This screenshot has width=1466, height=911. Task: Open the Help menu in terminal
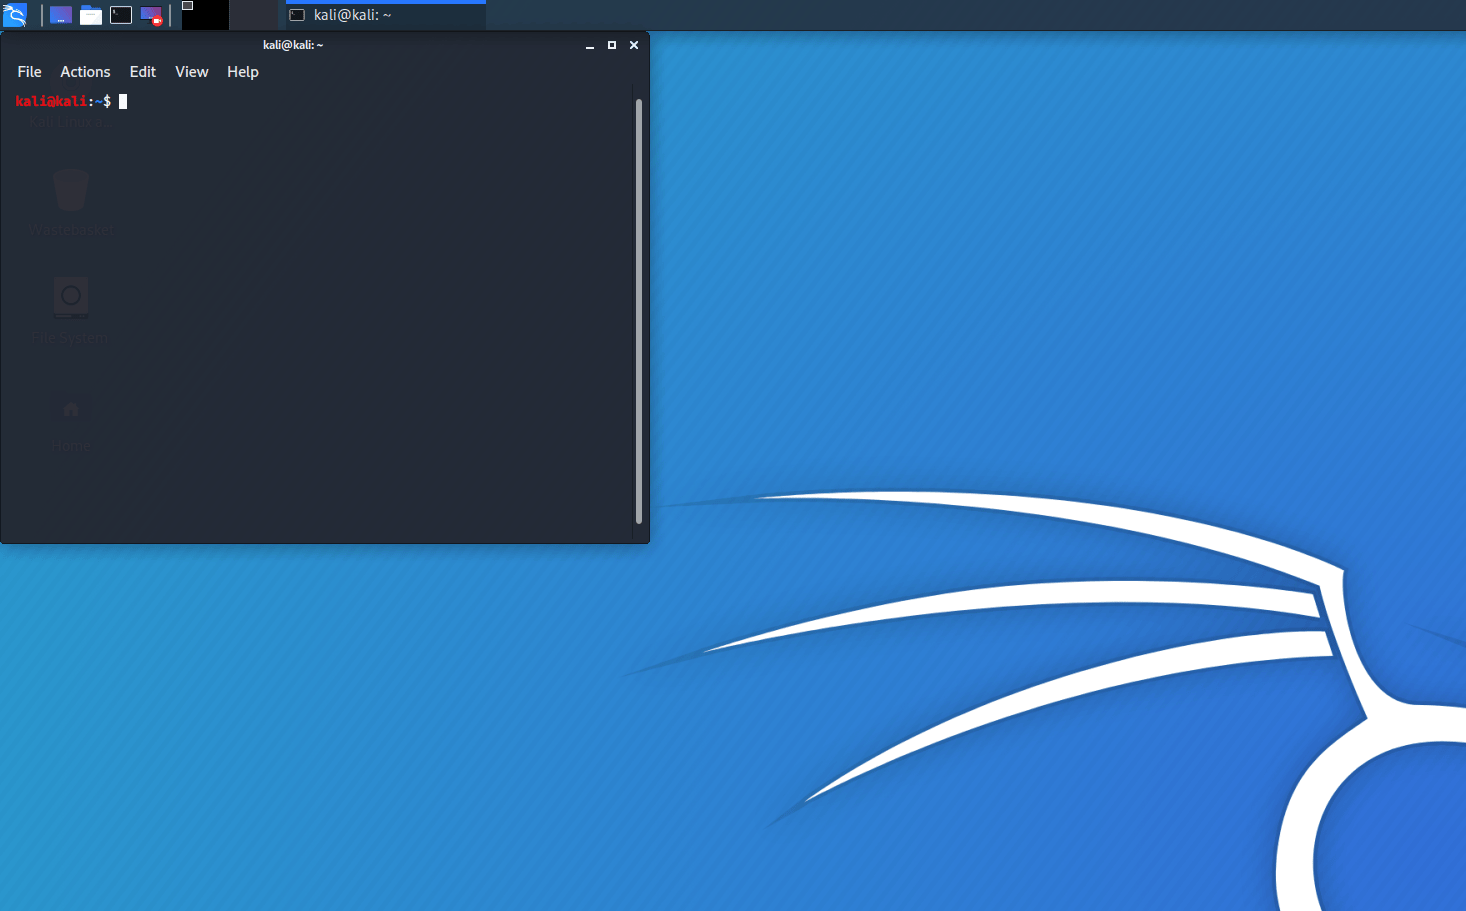(242, 72)
